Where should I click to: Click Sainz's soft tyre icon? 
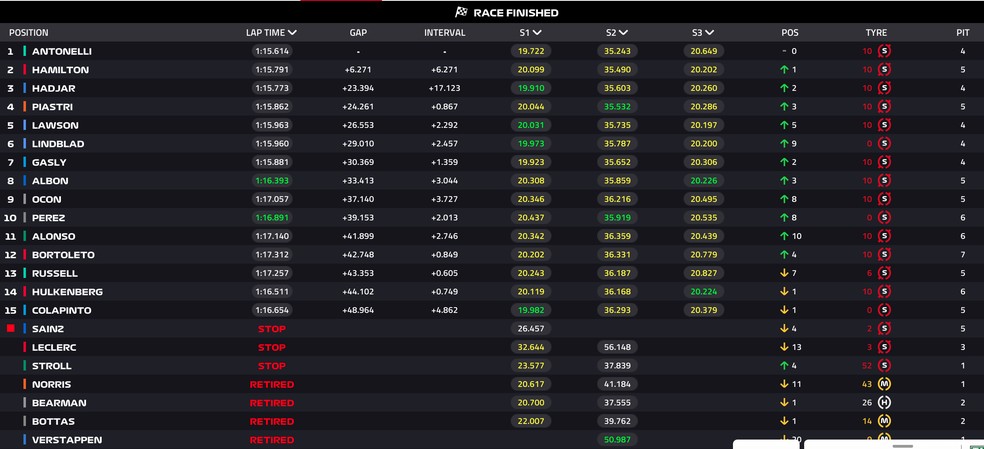coord(884,328)
